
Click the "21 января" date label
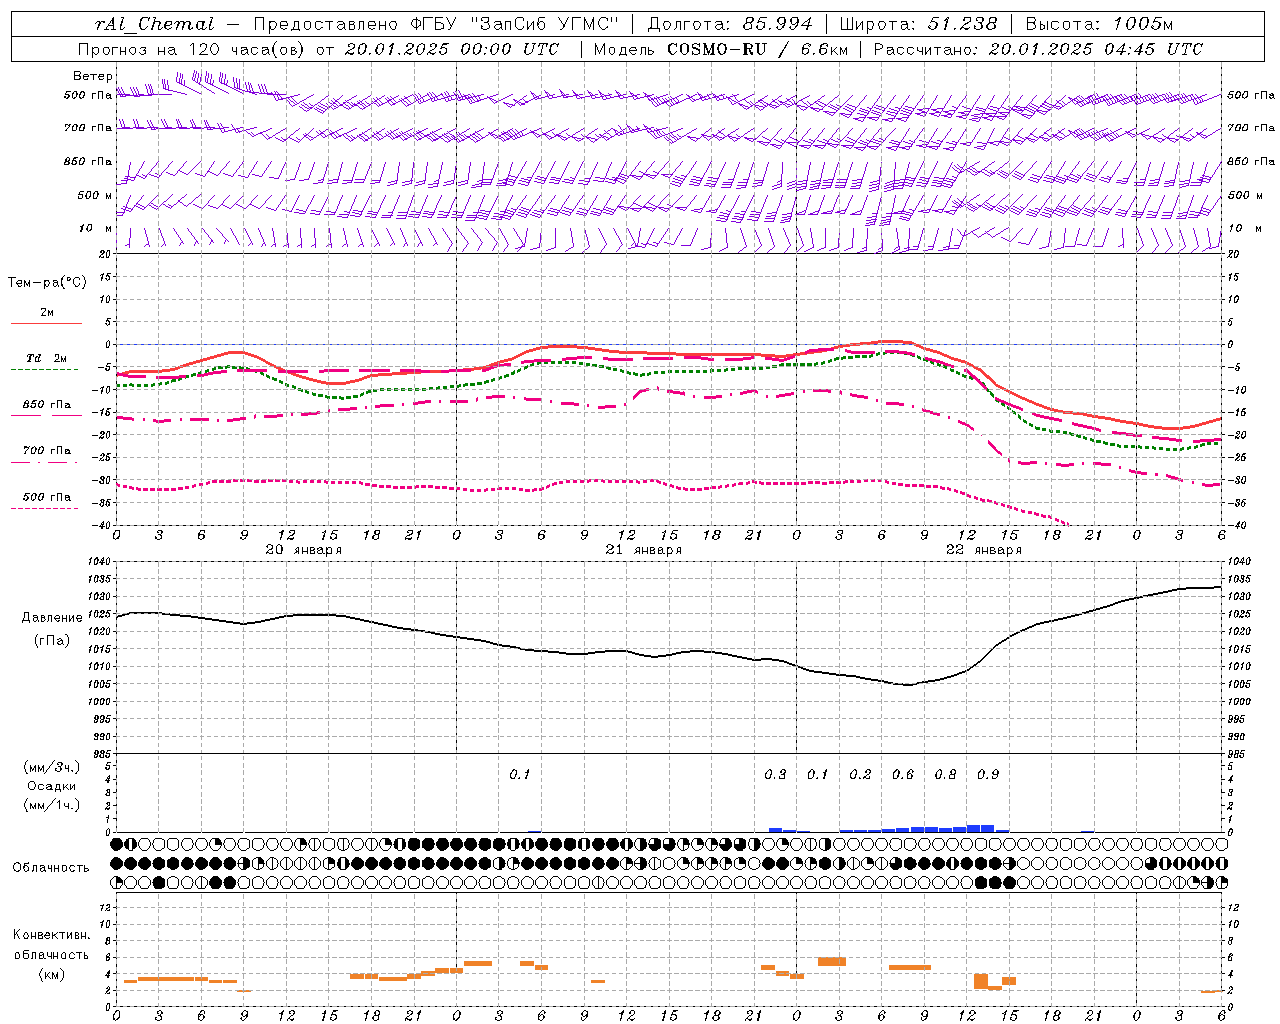pos(643,550)
